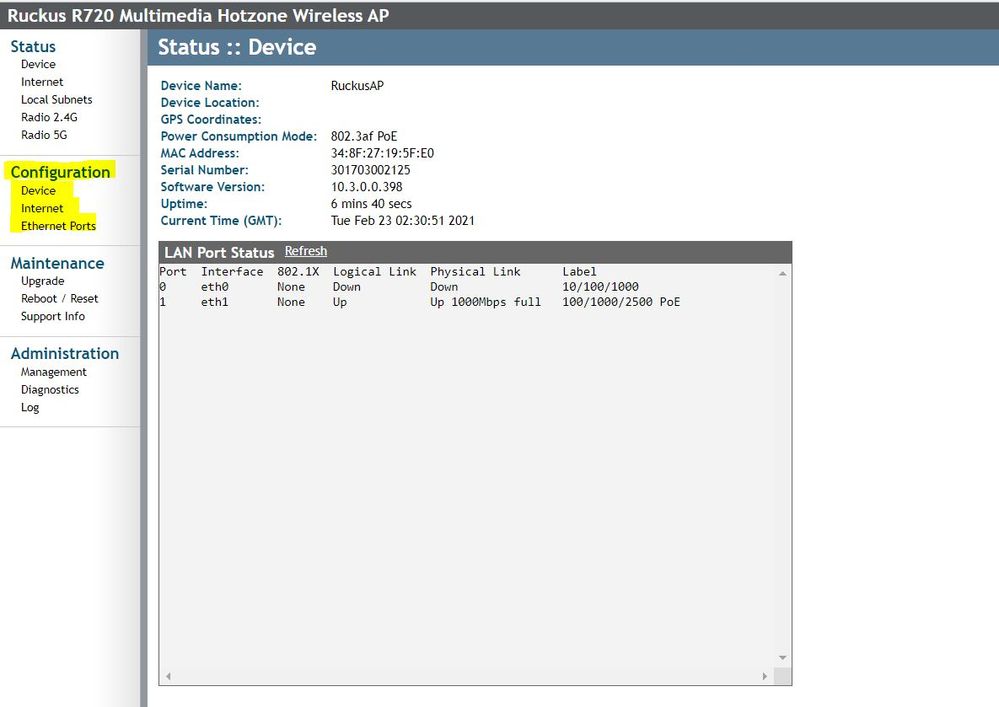Open the Reboot / Reset page

[59, 299]
